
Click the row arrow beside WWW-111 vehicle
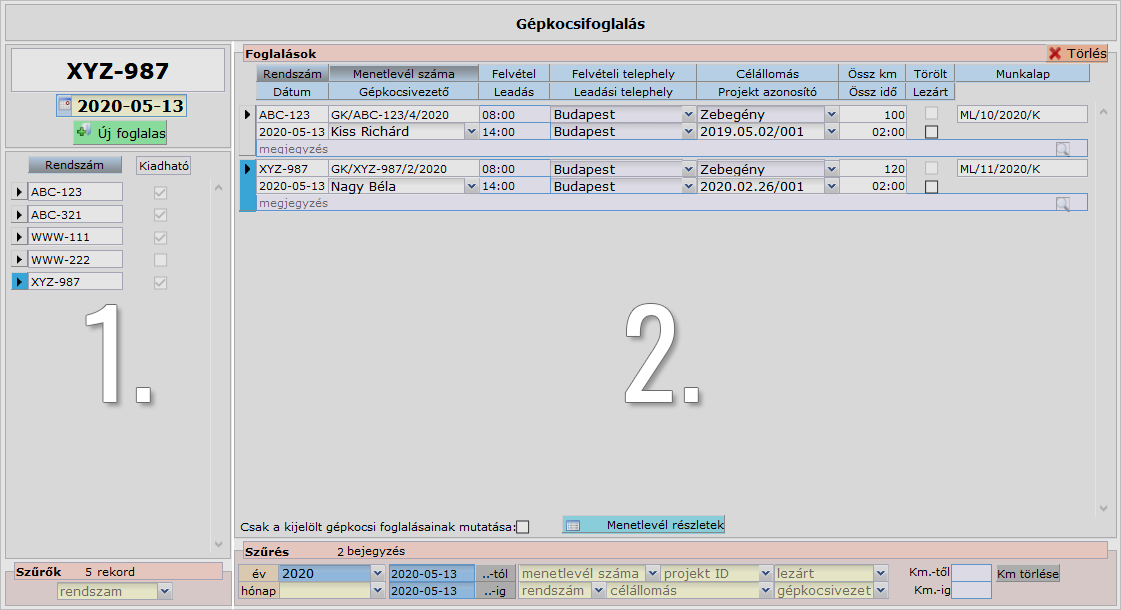(x=19, y=237)
